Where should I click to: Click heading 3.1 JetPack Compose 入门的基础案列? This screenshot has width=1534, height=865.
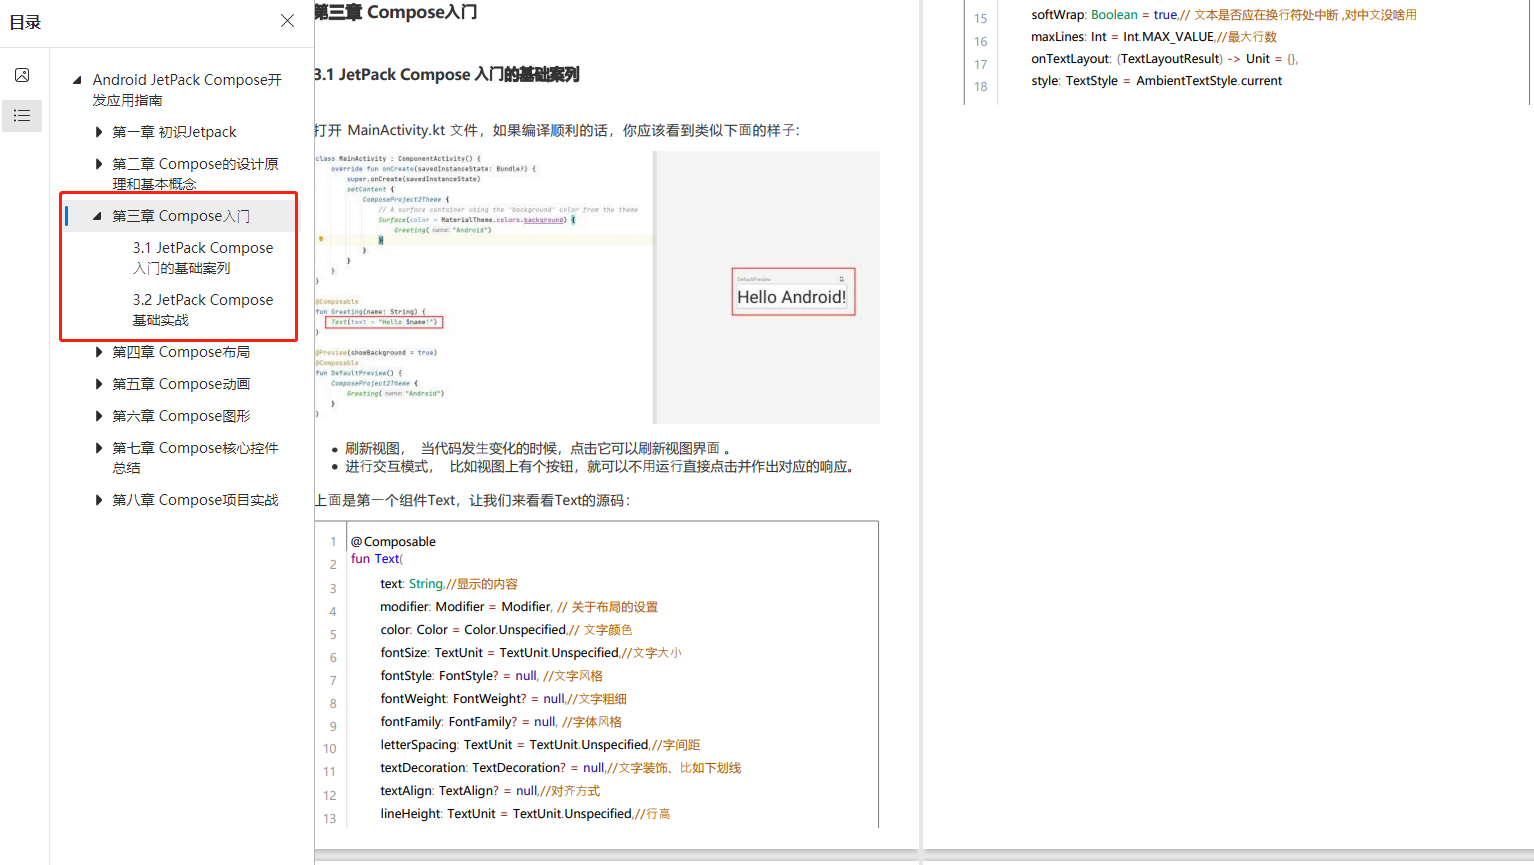coord(447,75)
